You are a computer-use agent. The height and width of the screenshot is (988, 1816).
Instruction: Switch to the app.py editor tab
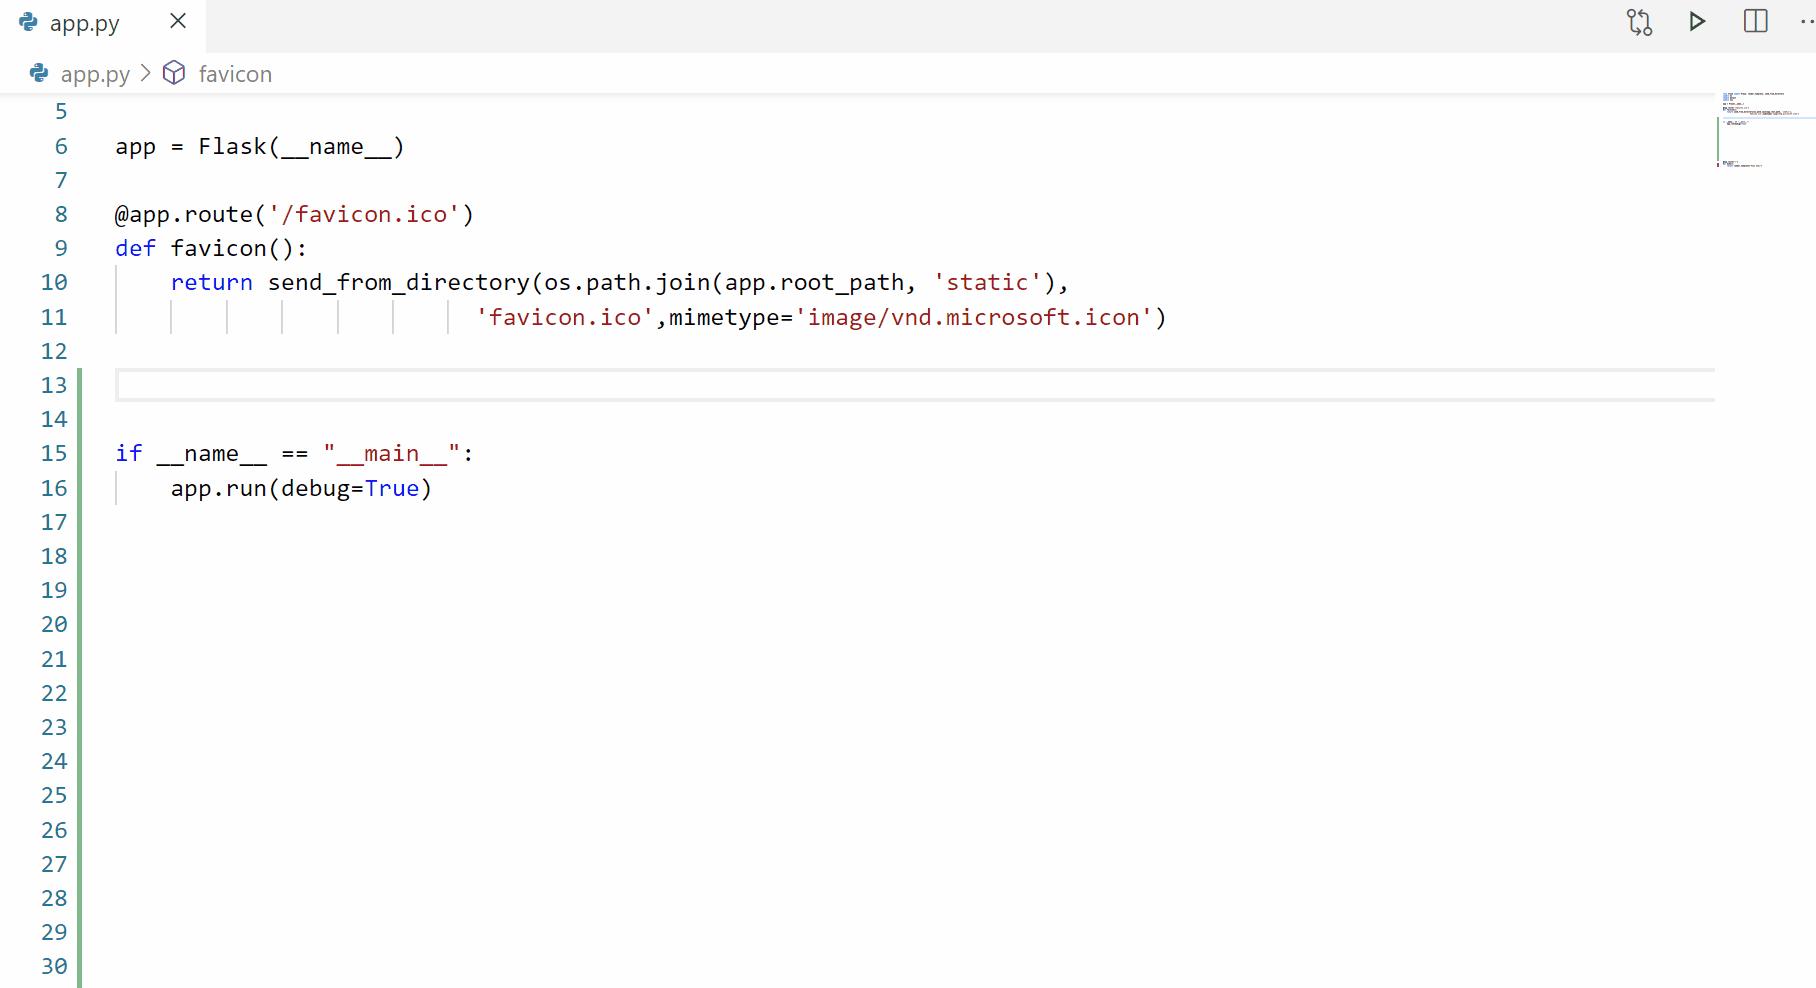click(x=85, y=21)
